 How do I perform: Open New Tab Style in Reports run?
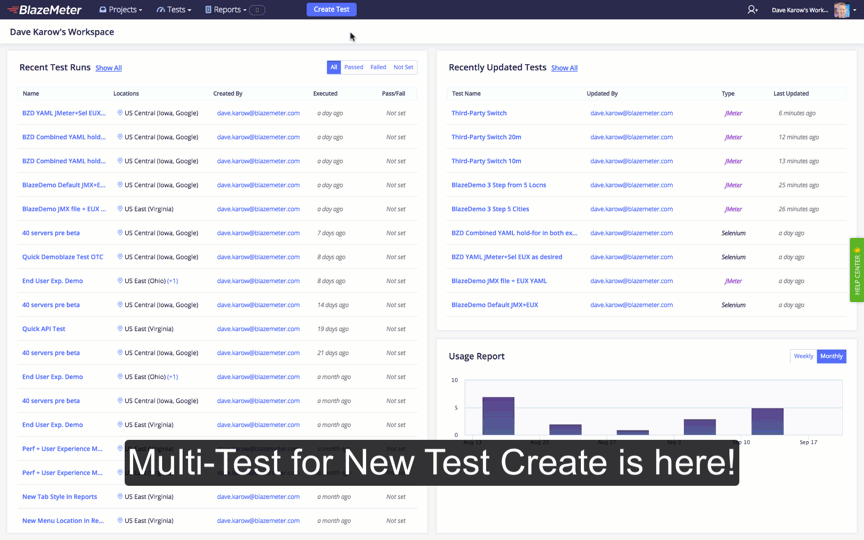point(60,496)
